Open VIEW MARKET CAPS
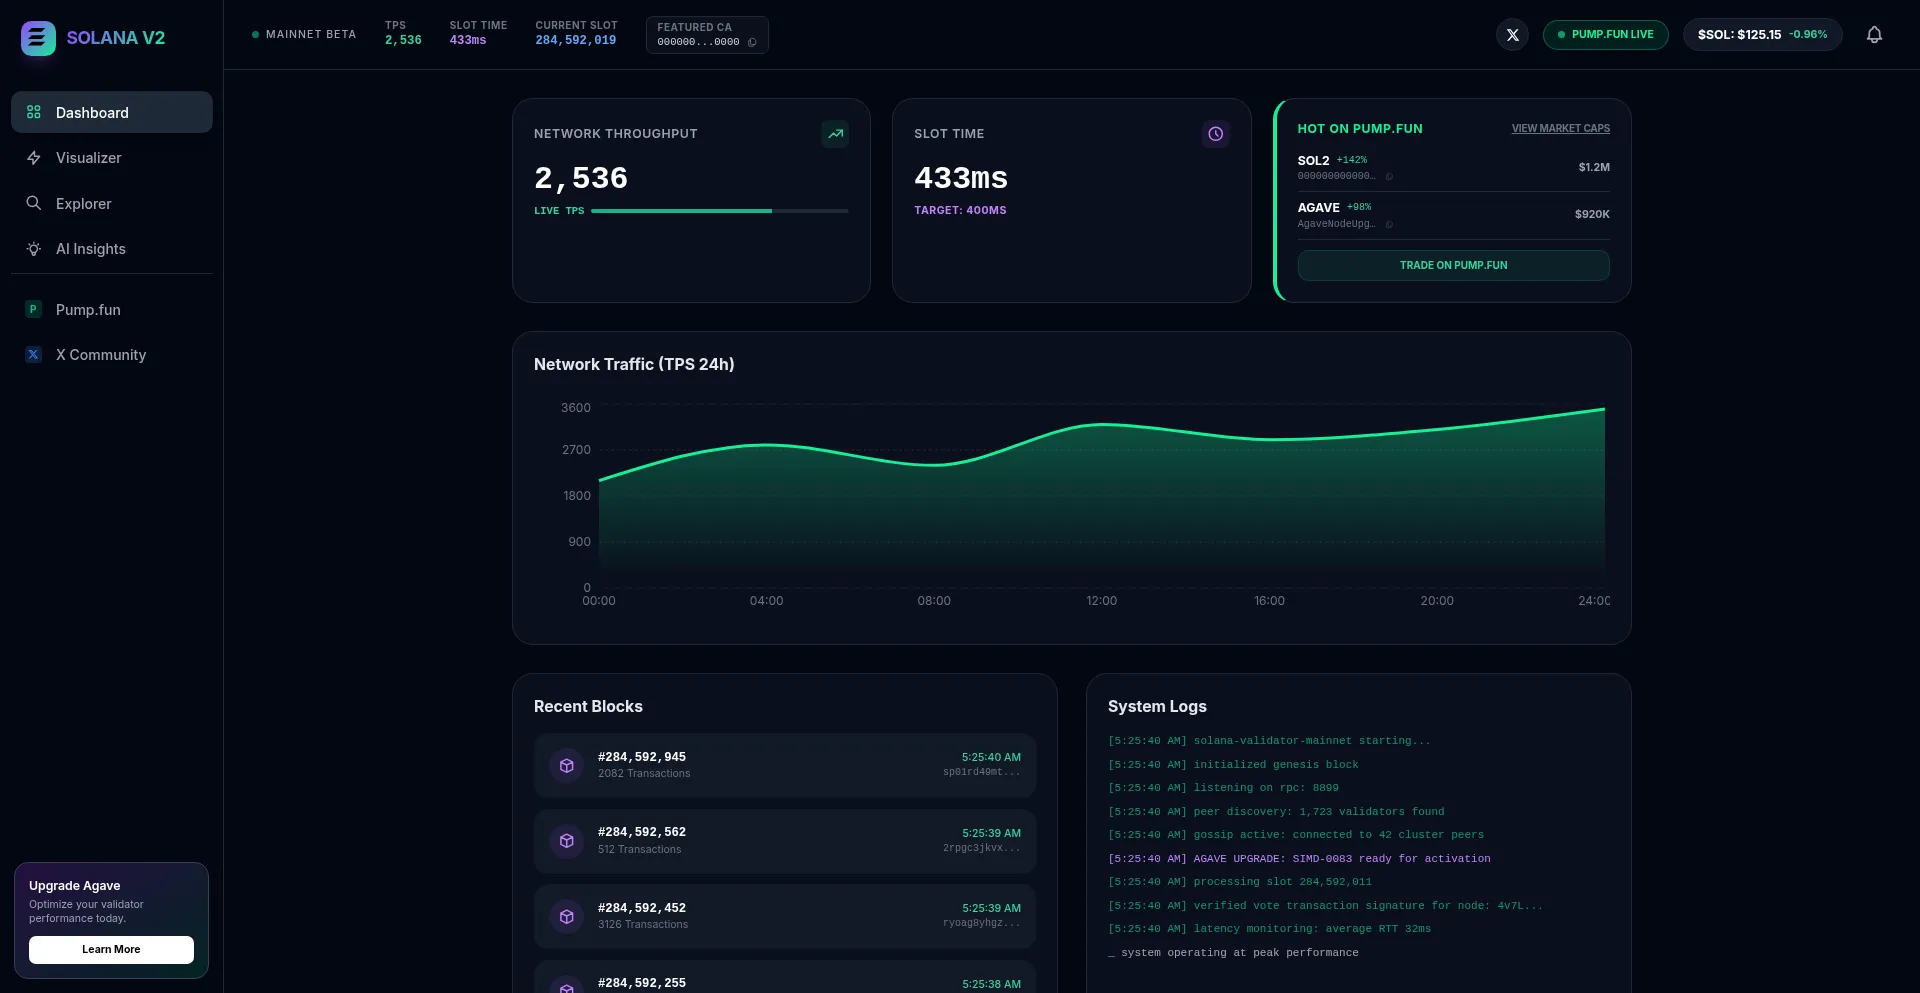The width and height of the screenshot is (1920, 993). [1559, 128]
